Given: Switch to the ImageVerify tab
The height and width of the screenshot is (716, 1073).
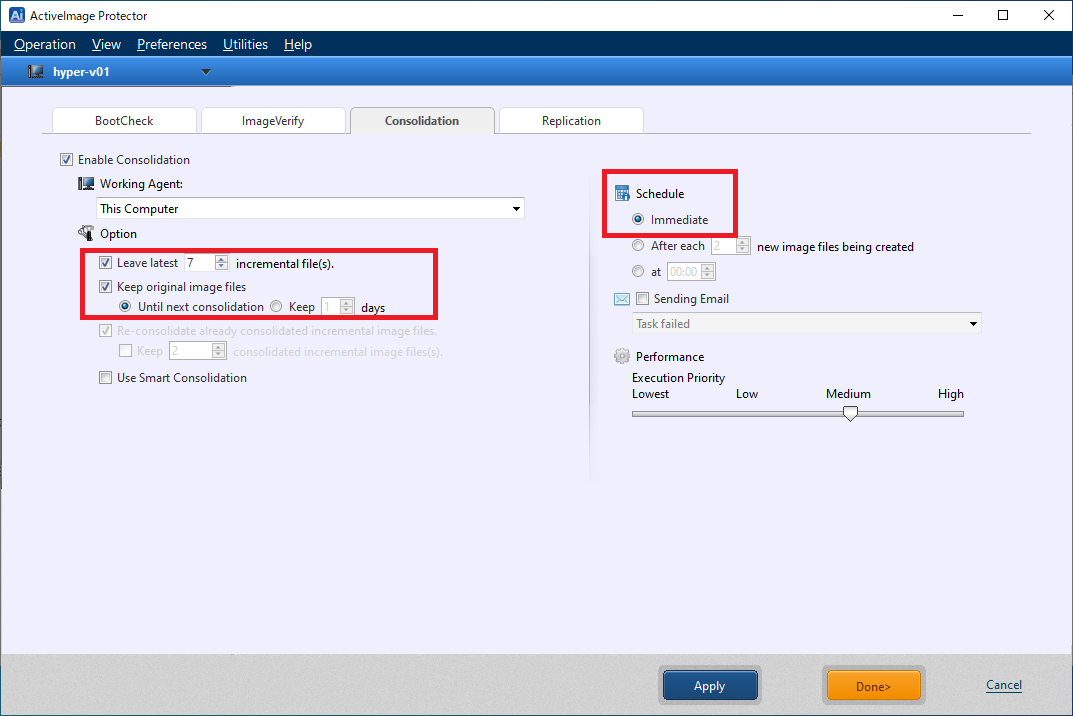Looking at the screenshot, I should [x=273, y=120].
